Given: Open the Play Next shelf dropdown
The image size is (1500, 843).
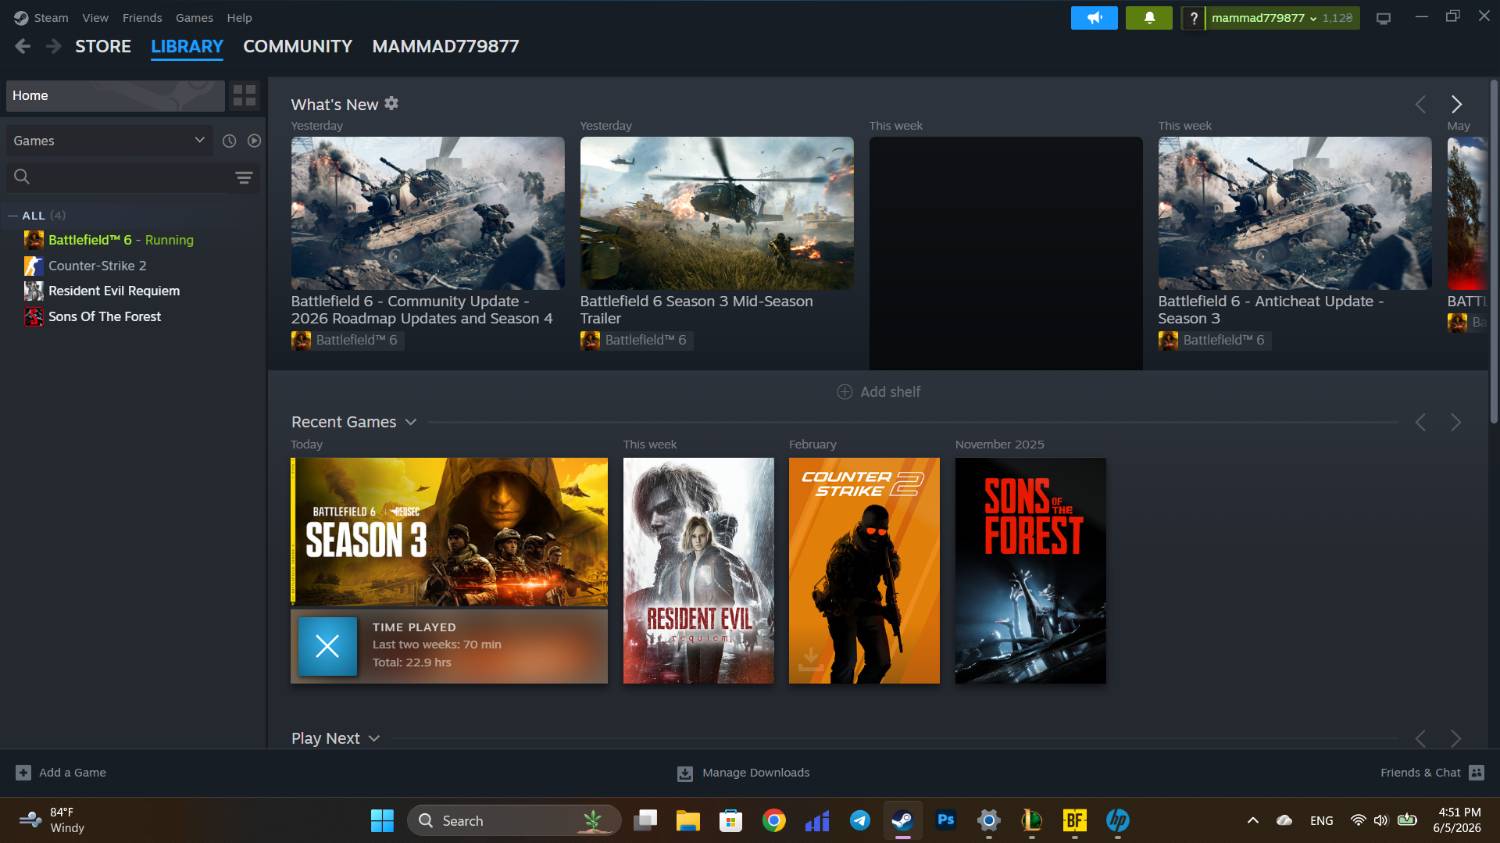Looking at the screenshot, I should pos(374,738).
